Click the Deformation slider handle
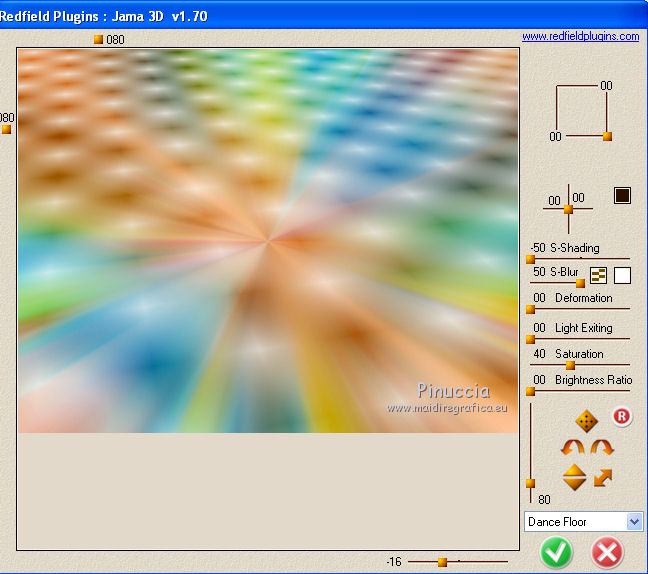The width and height of the screenshot is (648, 574). (531, 310)
